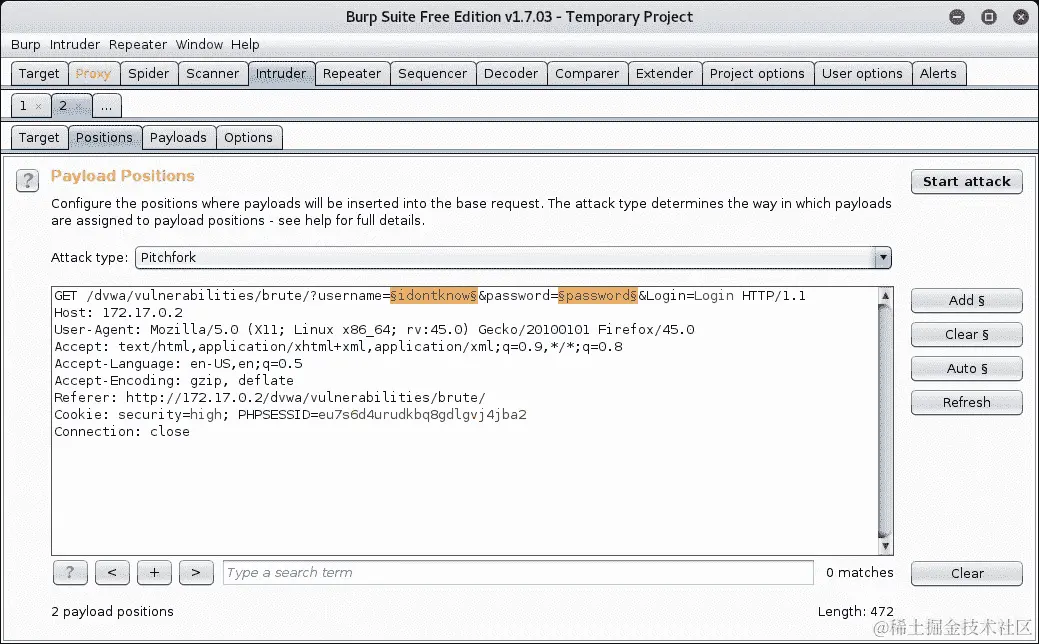Open the Intruder menu in menu bar
The height and width of the screenshot is (644, 1039).
(x=75, y=44)
